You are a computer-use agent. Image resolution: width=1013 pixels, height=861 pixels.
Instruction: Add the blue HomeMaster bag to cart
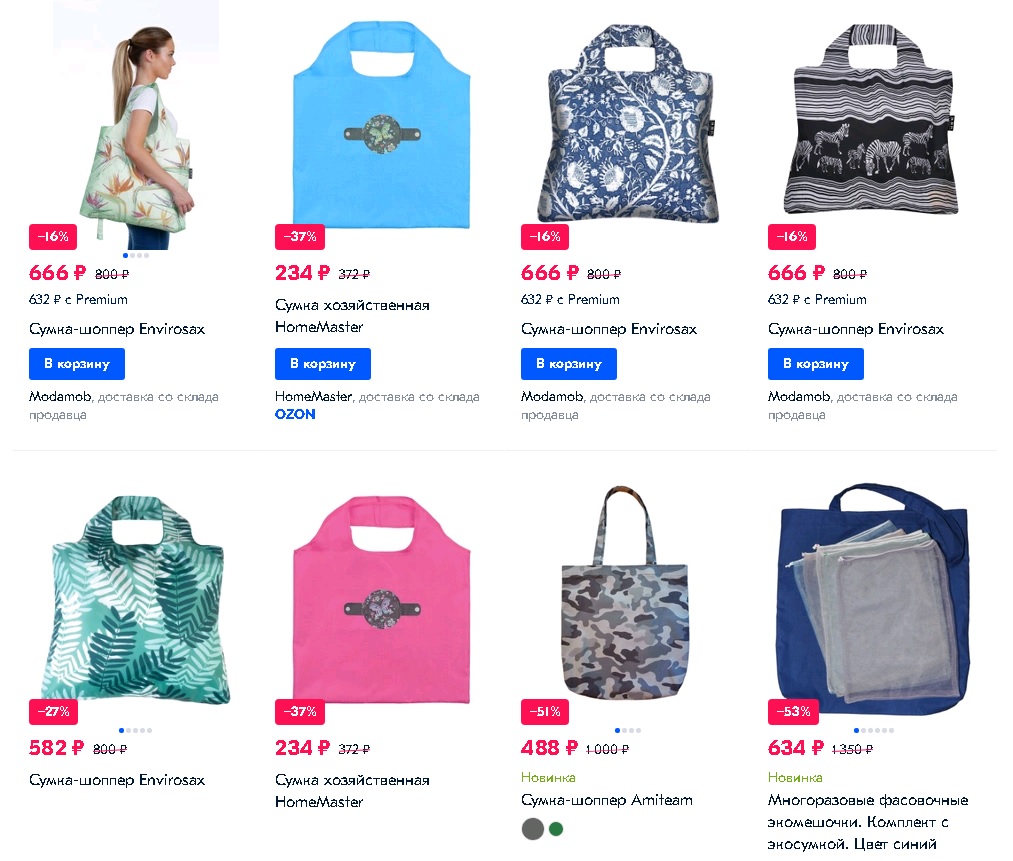pyautogui.click(x=322, y=364)
